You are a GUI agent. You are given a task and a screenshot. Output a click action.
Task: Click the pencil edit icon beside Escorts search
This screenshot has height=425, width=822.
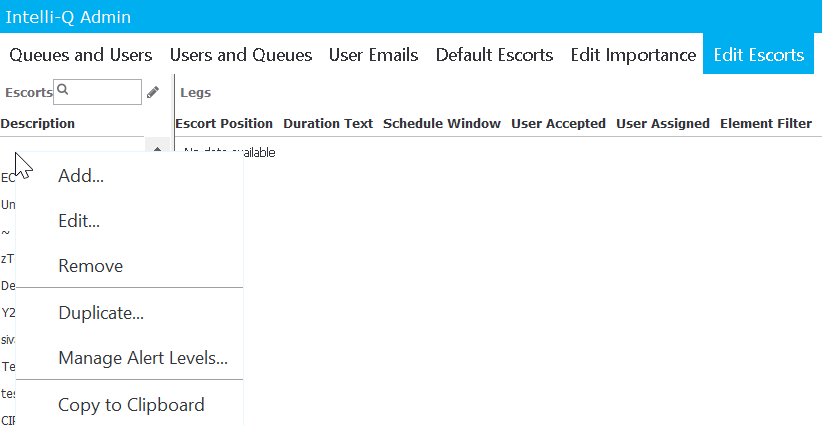[x=153, y=93]
